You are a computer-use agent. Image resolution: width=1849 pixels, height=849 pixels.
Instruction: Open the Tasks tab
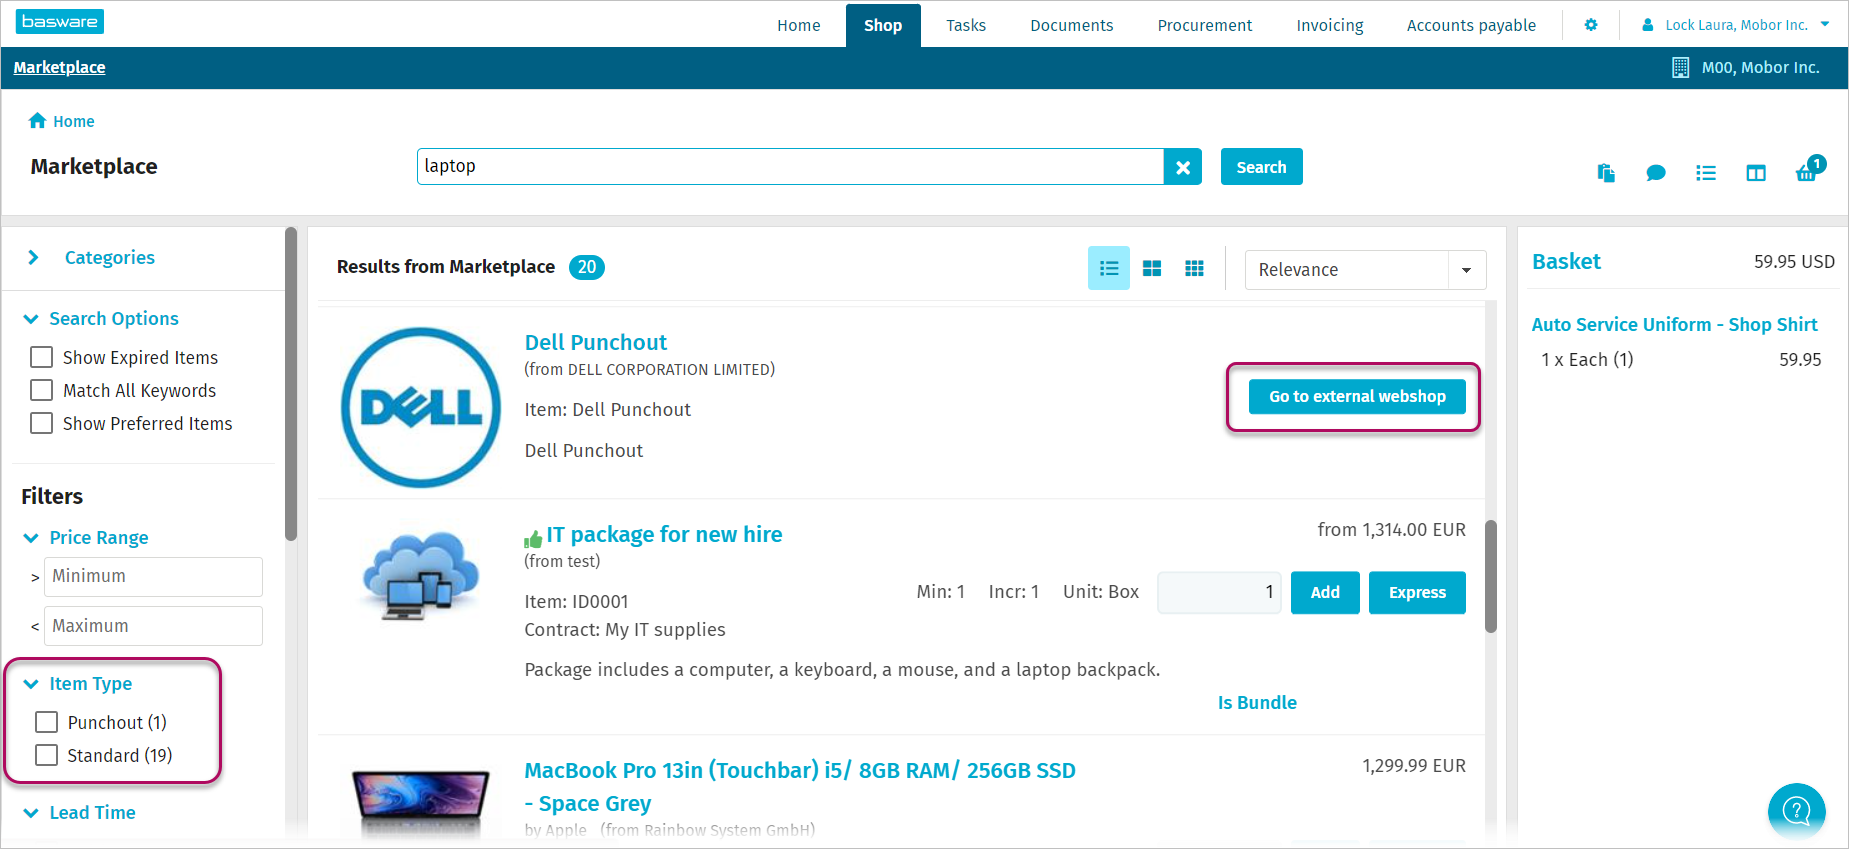966,26
